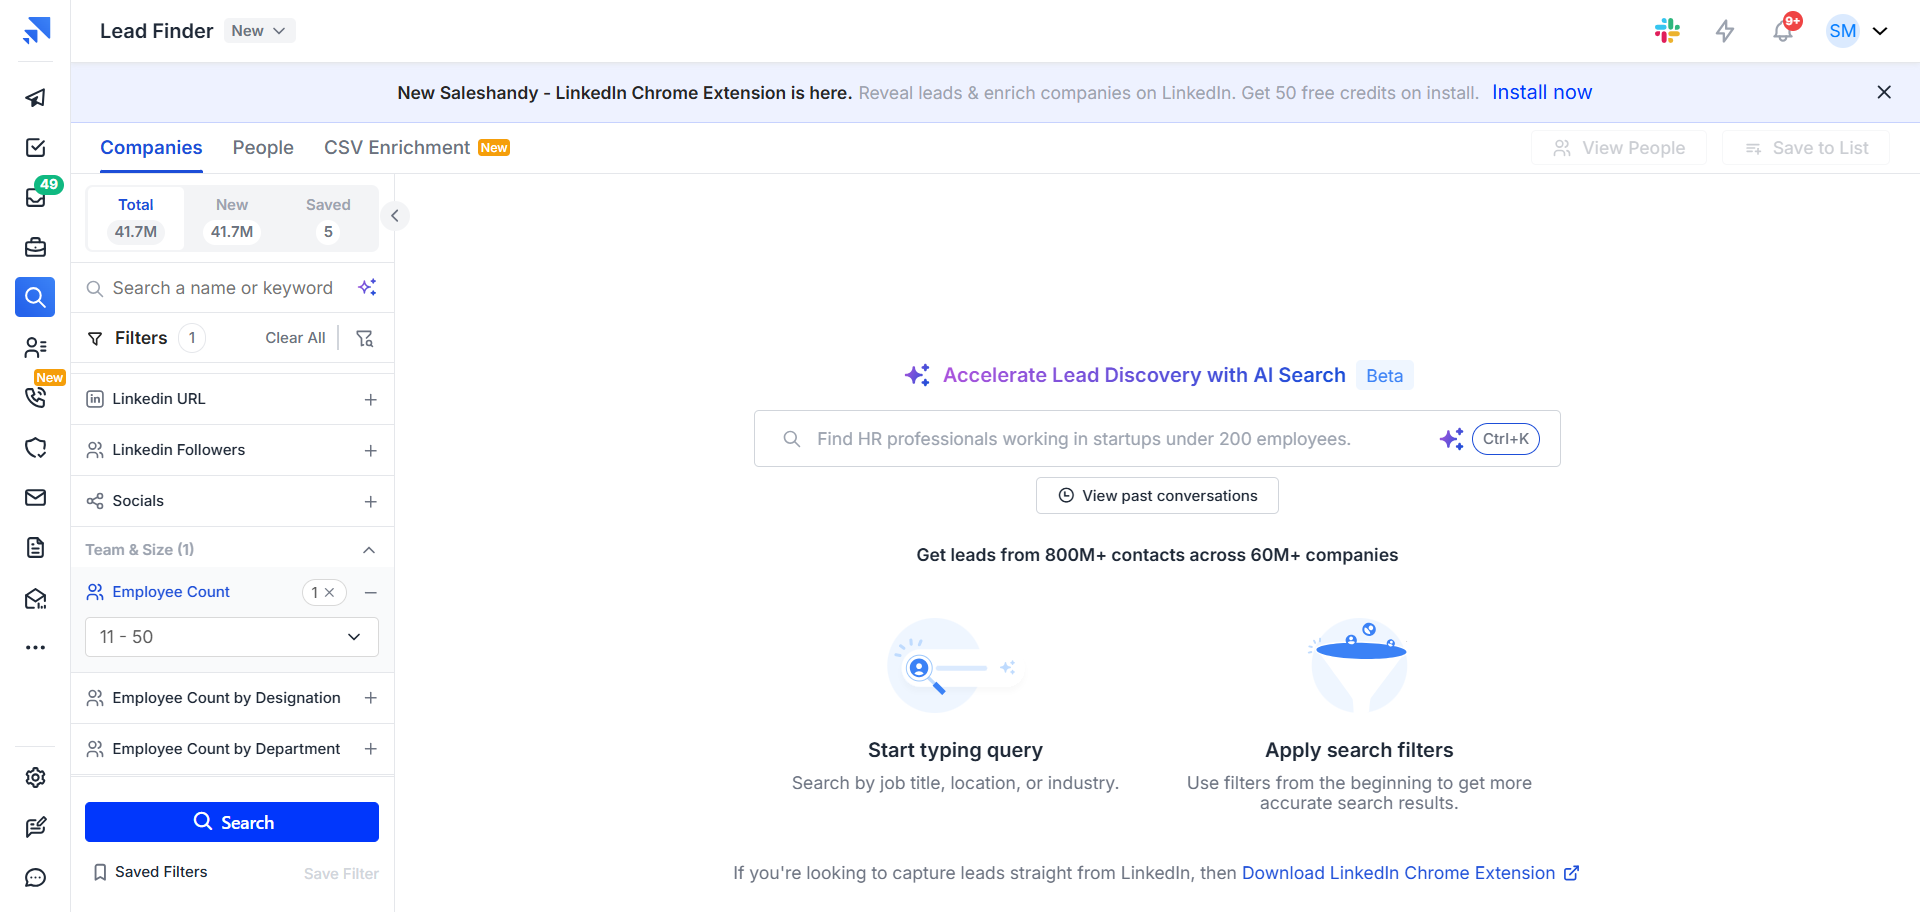The image size is (1920, 912).
Task: Open the sequences paper-plane icon in sidebar
Action: (x=36, y=98)
